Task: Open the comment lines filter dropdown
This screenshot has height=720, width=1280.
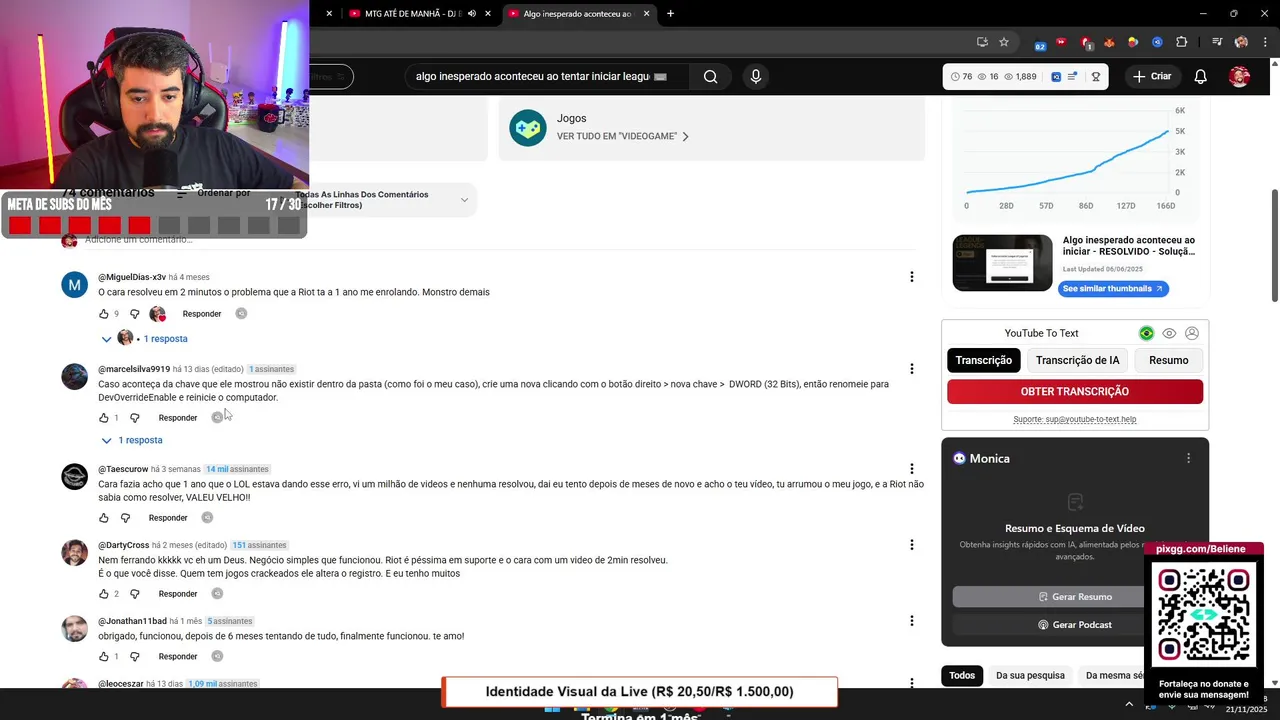Action: (x=385, y=200)
